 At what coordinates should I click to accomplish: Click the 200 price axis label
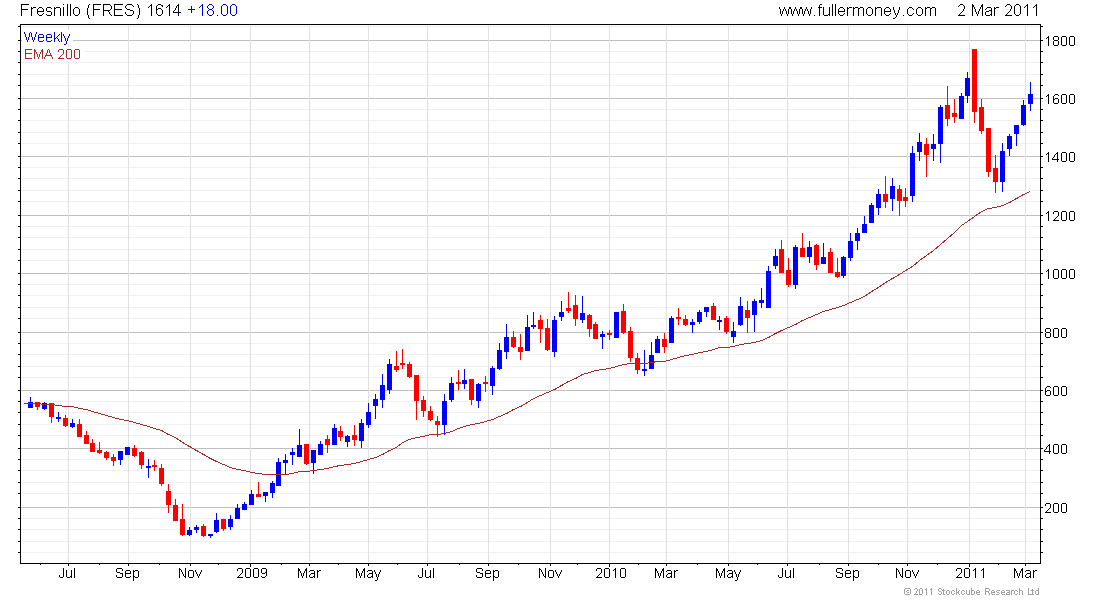tap(1057, 507)
